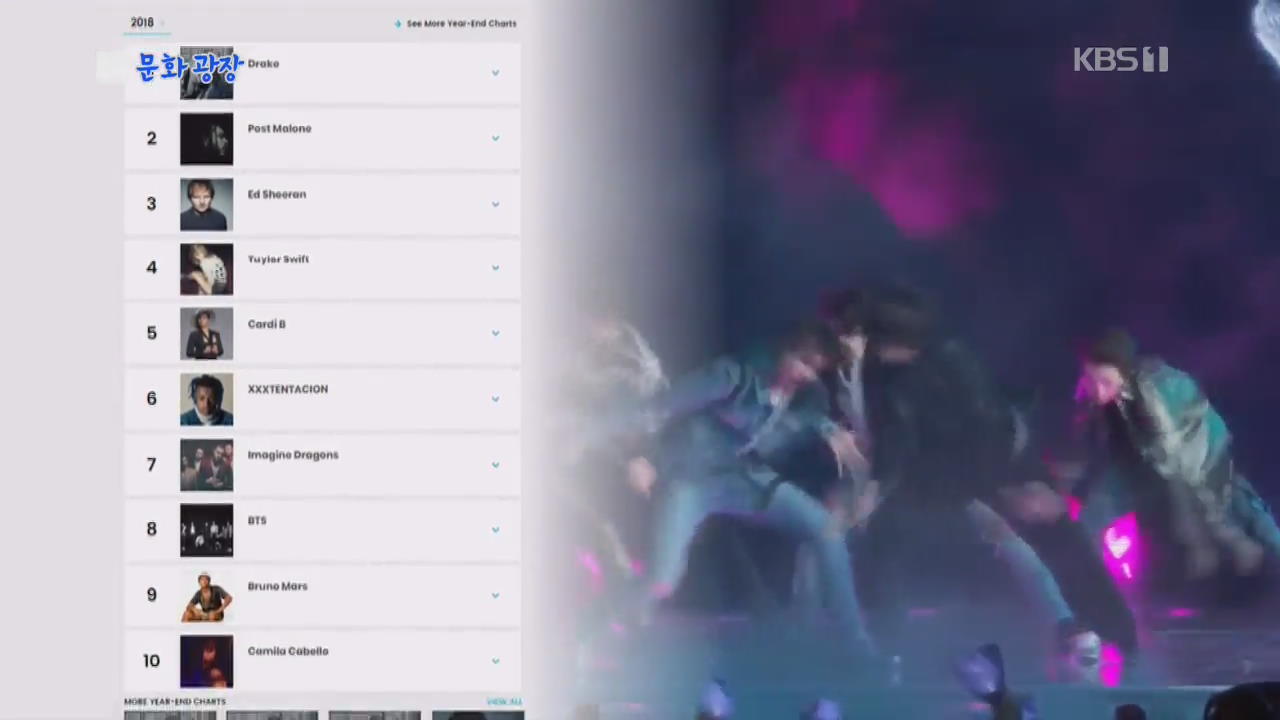Expand the XXXTENTACION row chevron
Image resolution: width=1280 pixels, height=720 pixels.
(x=495, y=399)
